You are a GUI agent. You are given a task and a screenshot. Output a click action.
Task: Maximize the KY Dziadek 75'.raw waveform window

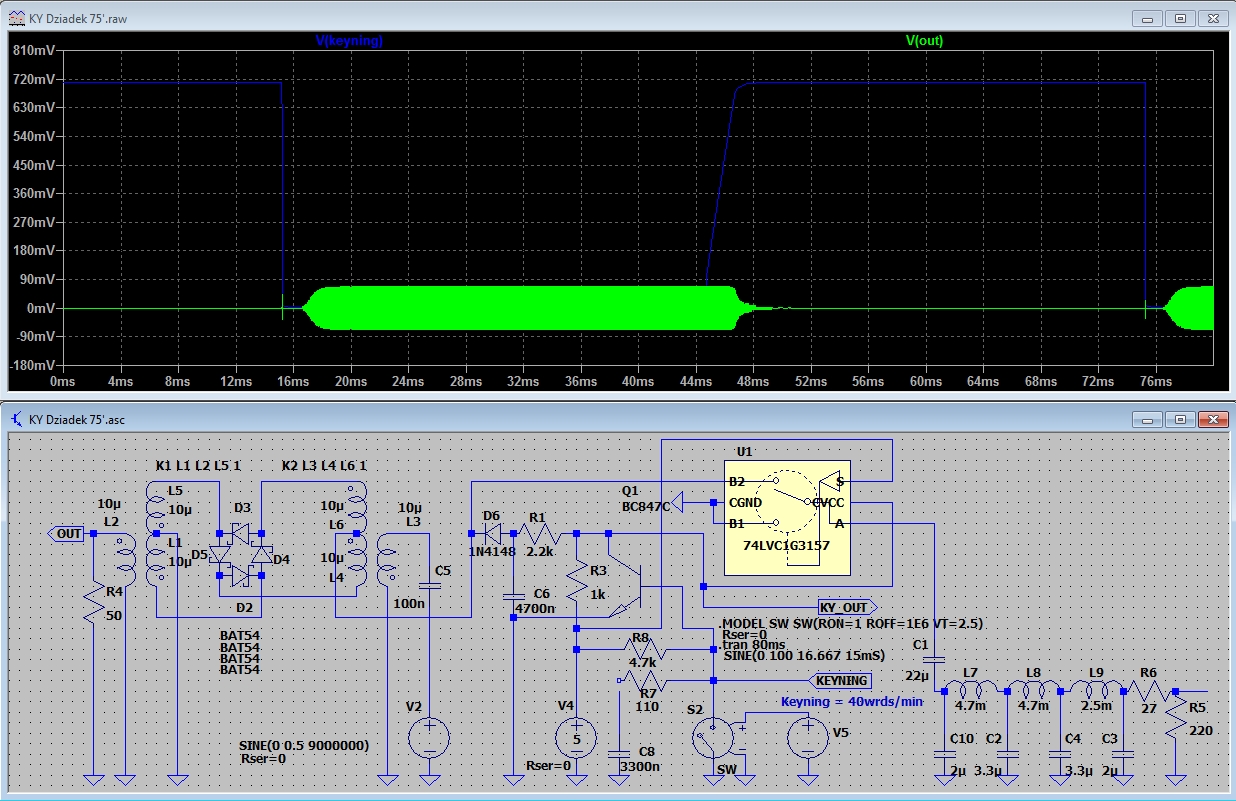(x=1181, y=18)
